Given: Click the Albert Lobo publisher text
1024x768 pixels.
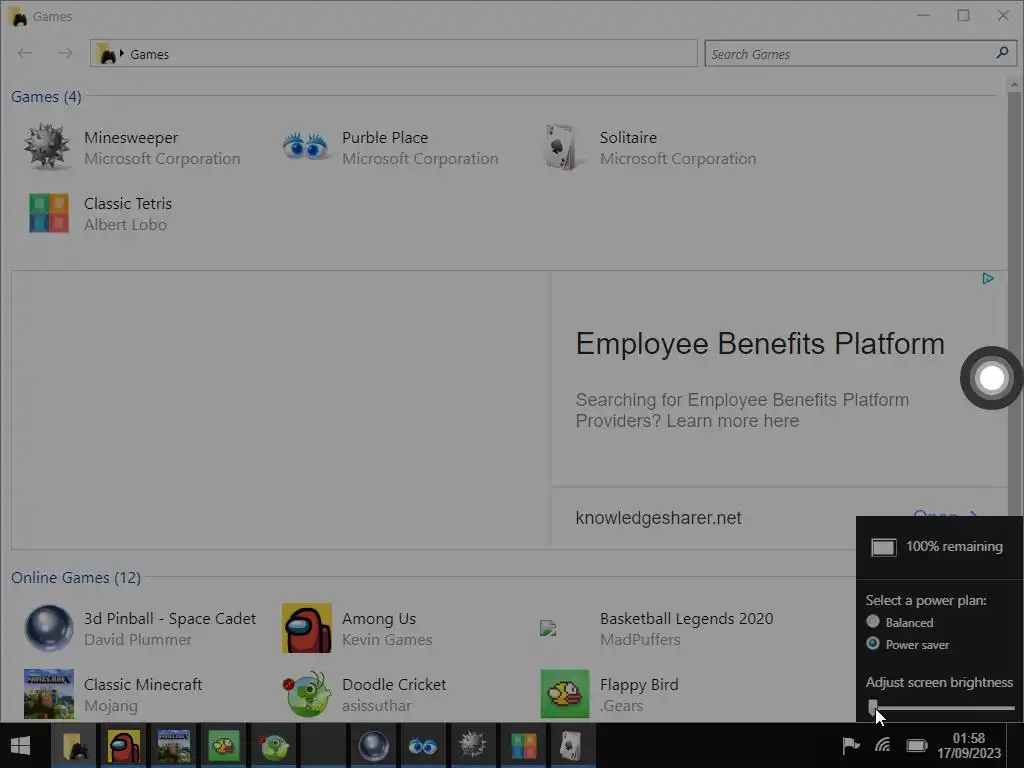Looking at the screenshot, I should pos(125,225).
